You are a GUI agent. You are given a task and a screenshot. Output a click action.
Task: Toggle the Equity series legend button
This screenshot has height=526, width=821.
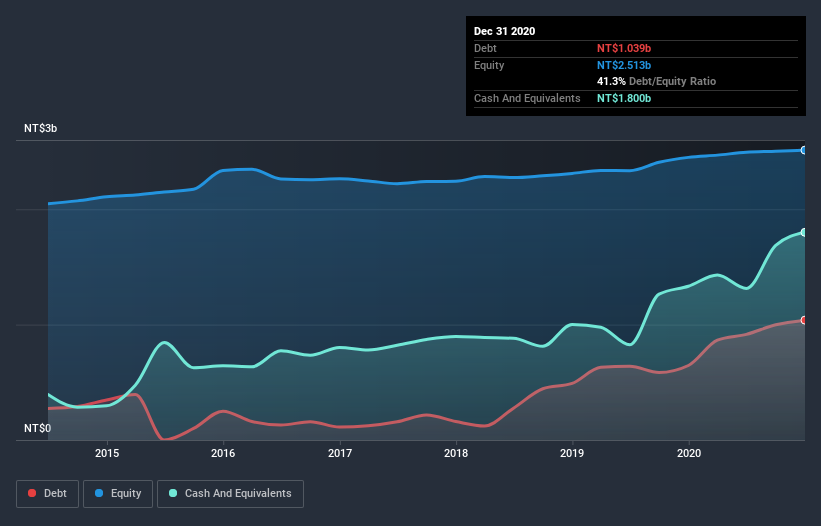click(x=118, y=494)
